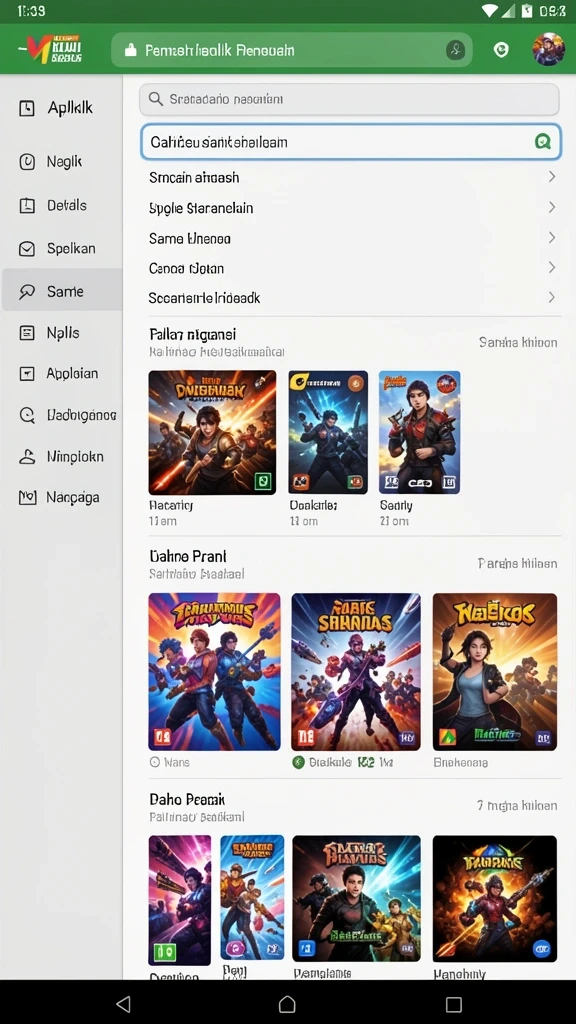This screenshot has width=576, height=1024.
Task: Tap the microphone icon in green bar
Action: coord(455,50)
